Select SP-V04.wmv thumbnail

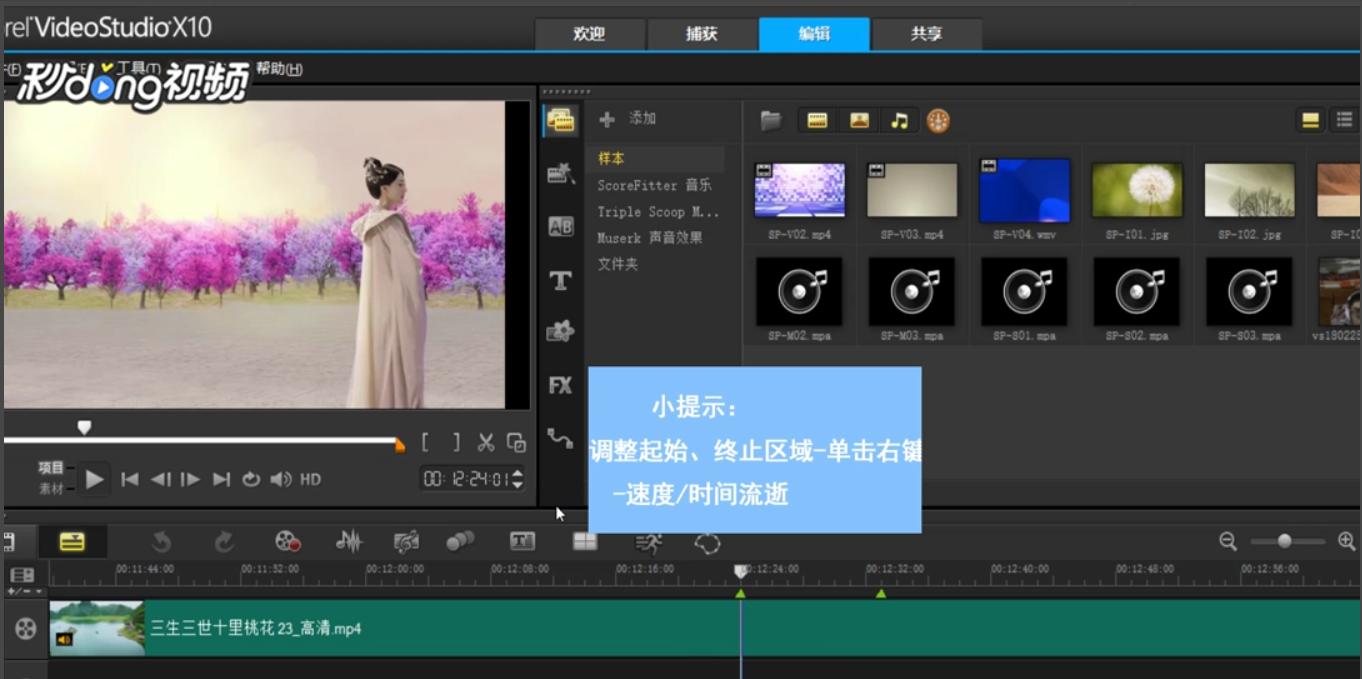point(1025,190)
